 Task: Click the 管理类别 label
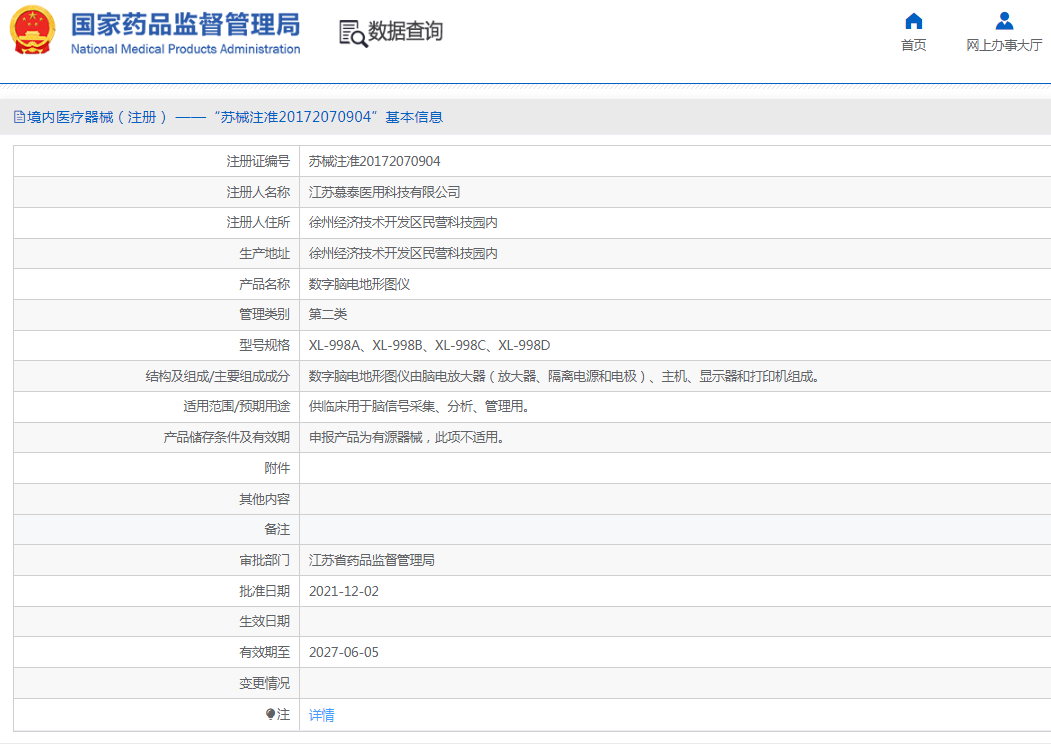(x=265, y=314)
